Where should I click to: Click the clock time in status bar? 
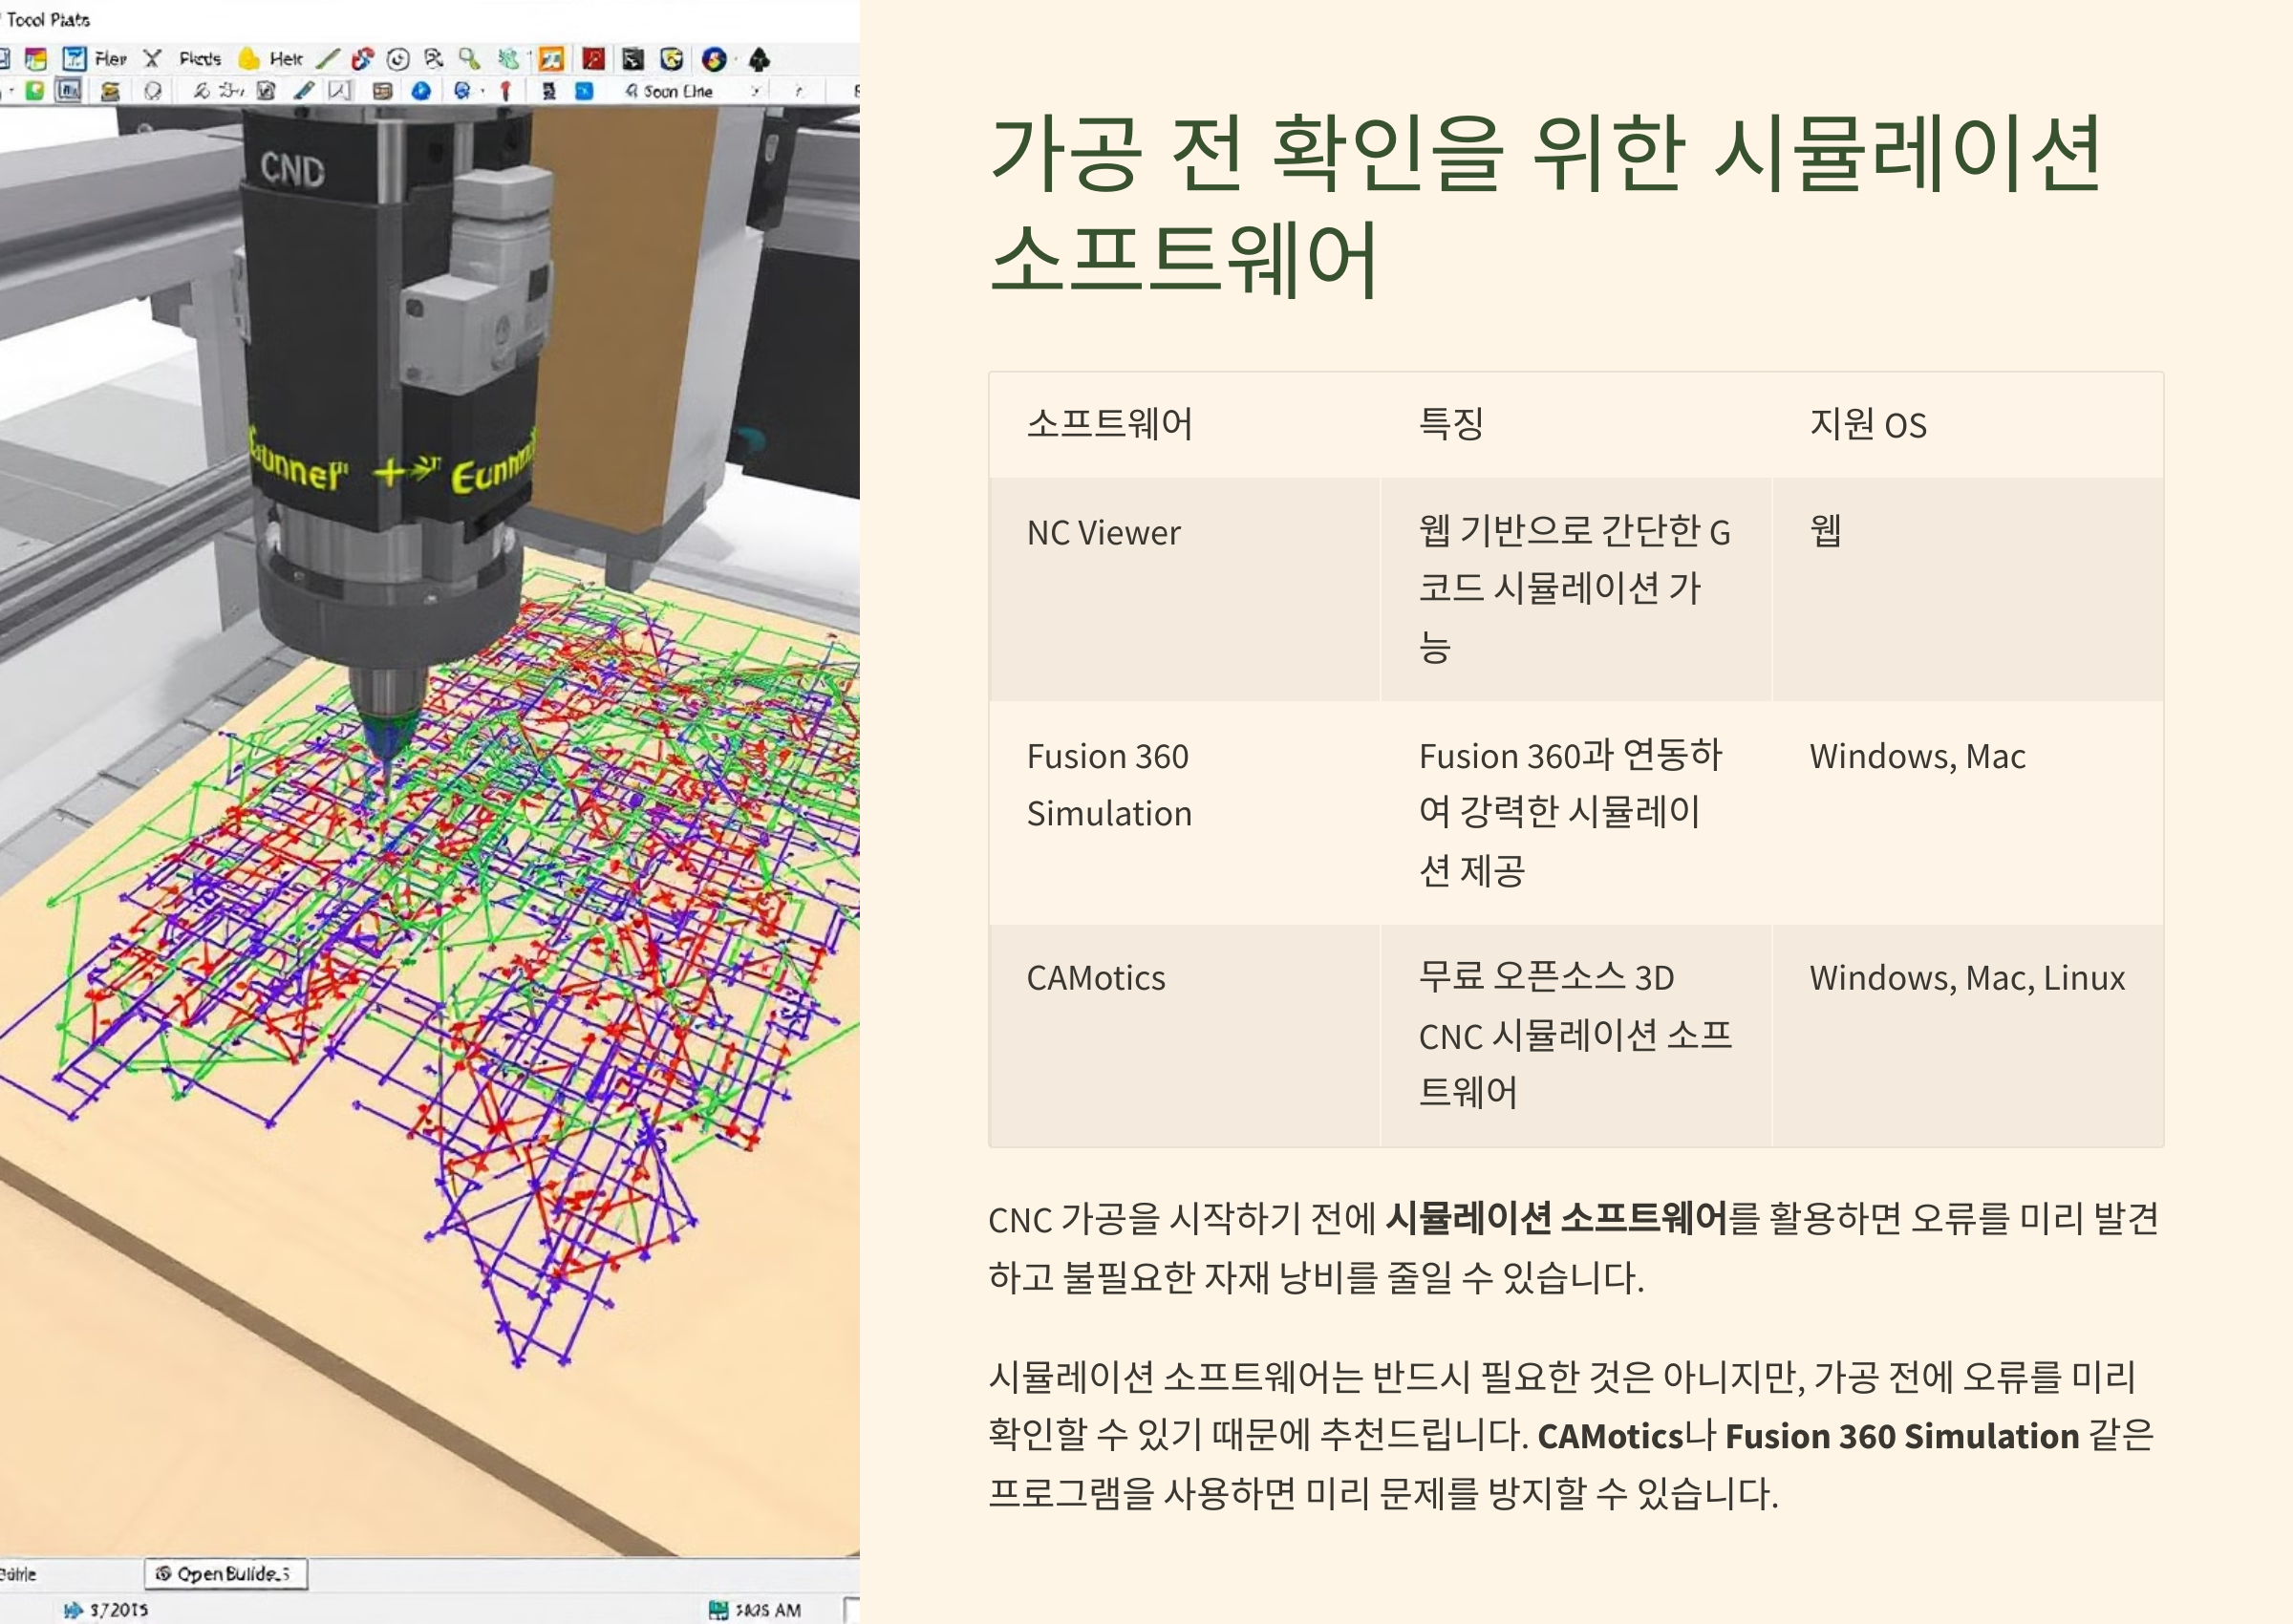point(767,1610)
